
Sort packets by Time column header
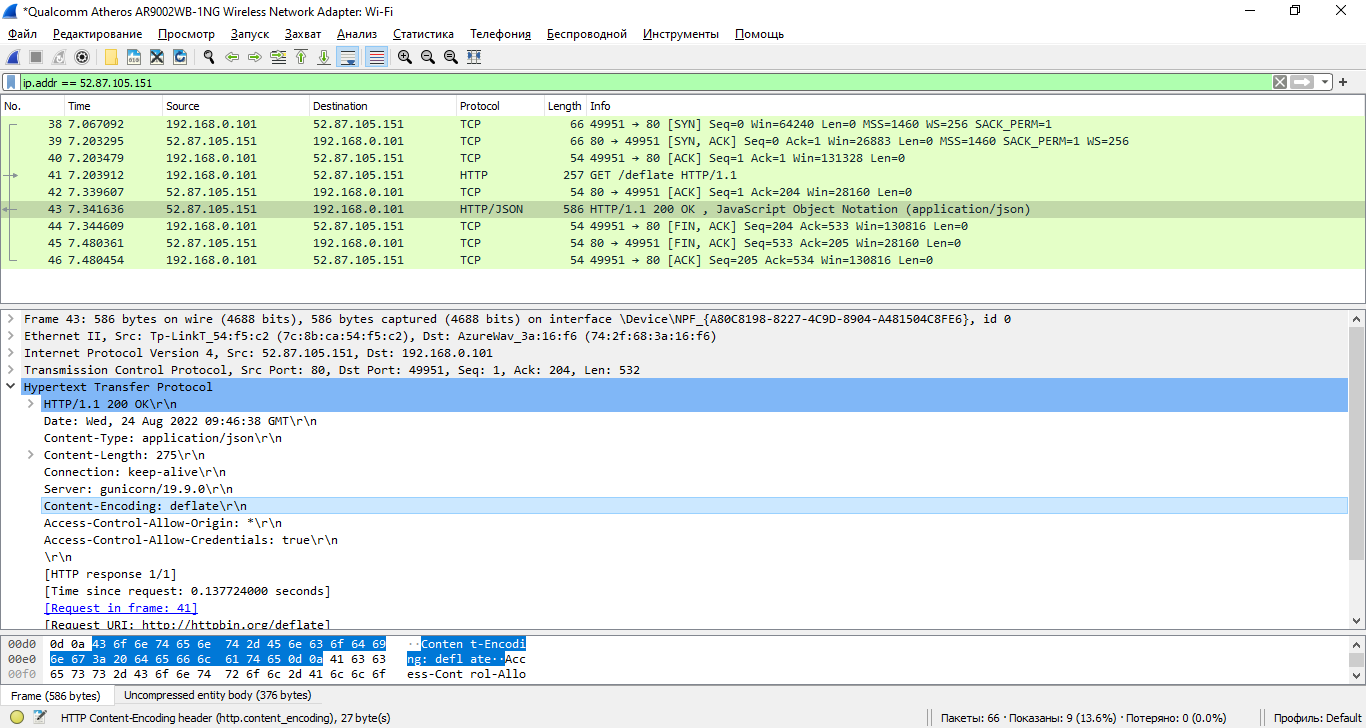pos(113,106)
